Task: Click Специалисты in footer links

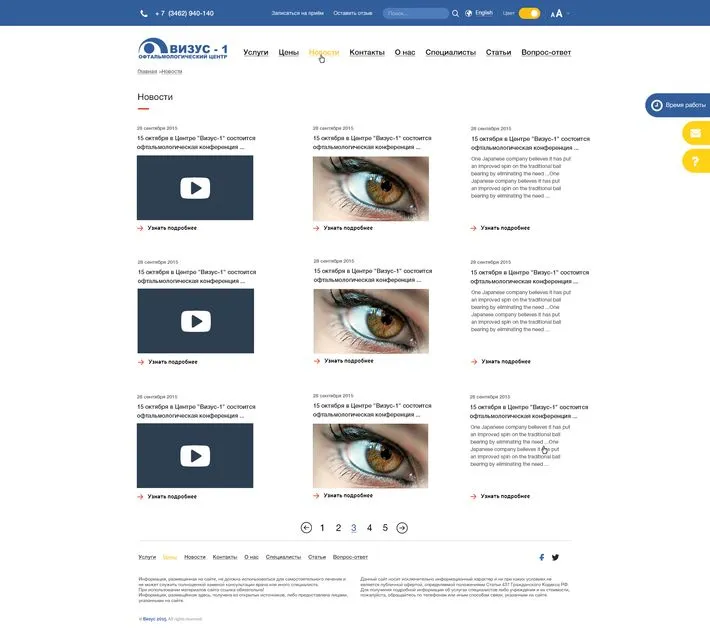Action: tap(283, 557)
